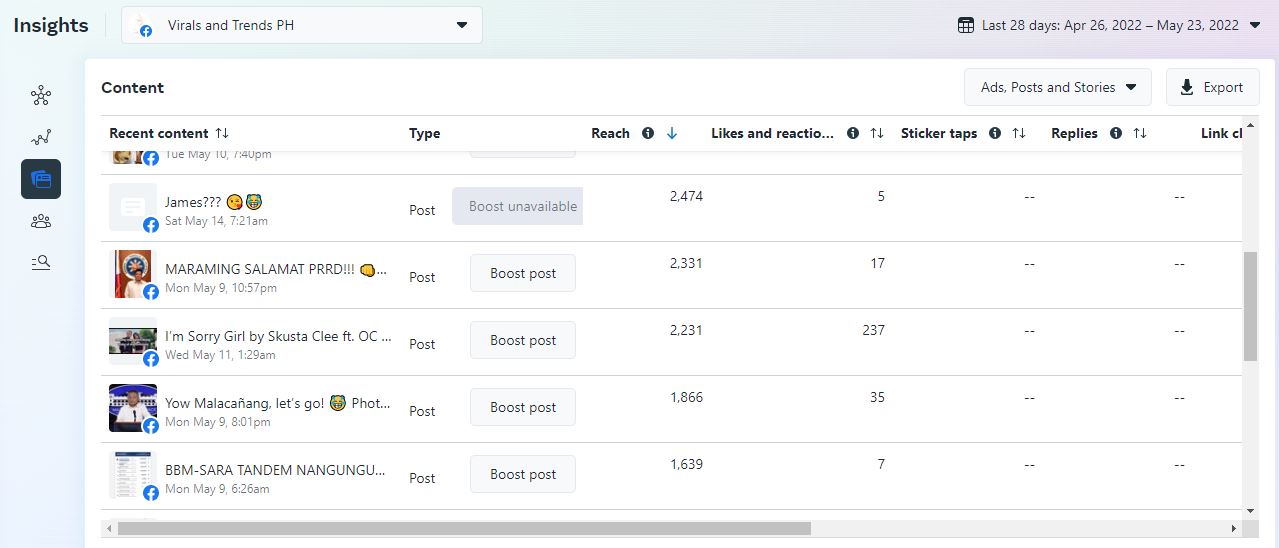Boost the MARAMING SALAMAT PRRD post

(x=522, y=273)
